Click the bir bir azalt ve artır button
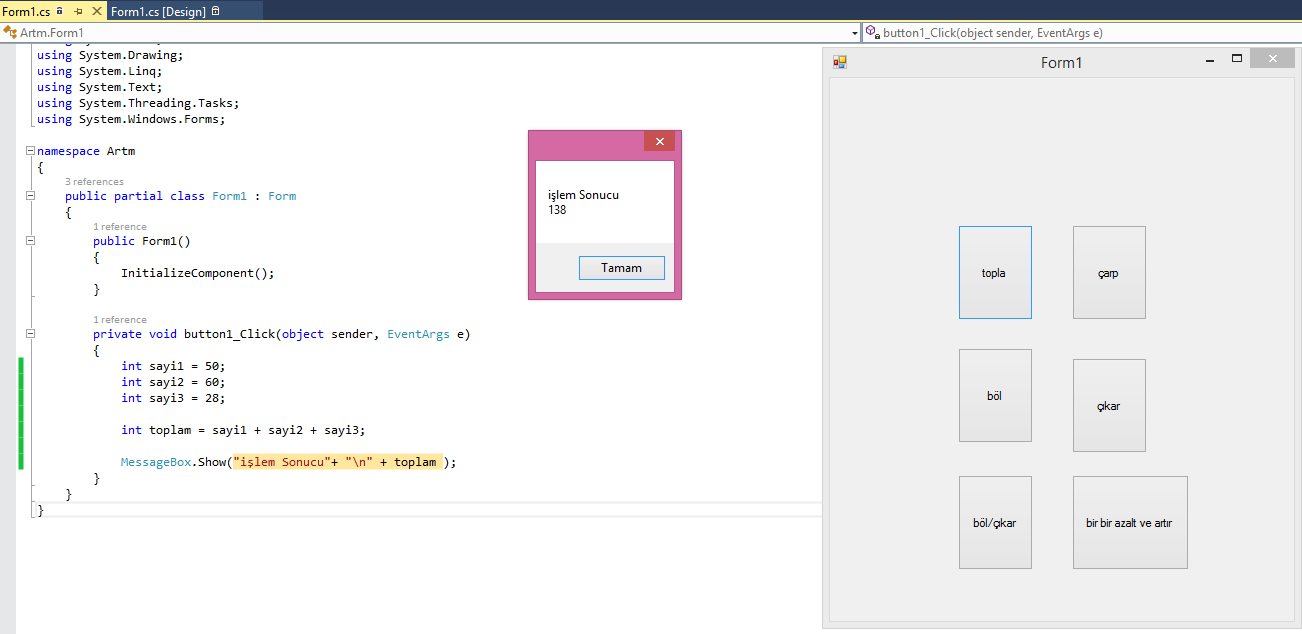Viewport: 1302px width, 634px height. point(1130,522)
